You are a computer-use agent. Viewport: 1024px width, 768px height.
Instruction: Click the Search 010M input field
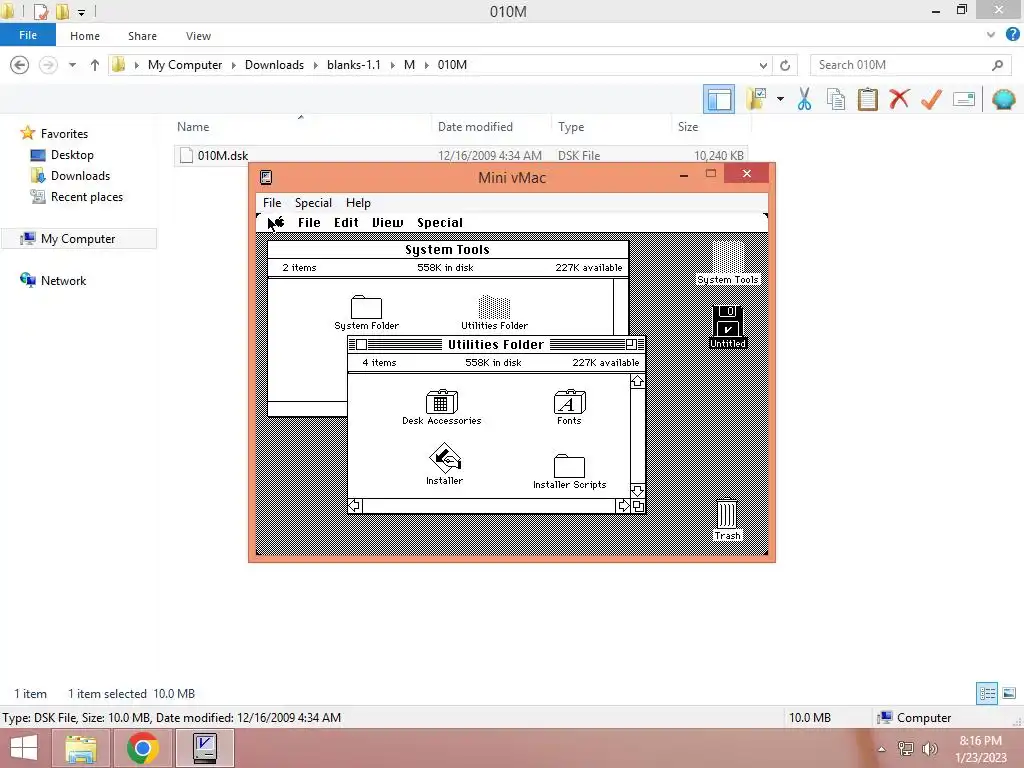[910, 65]
